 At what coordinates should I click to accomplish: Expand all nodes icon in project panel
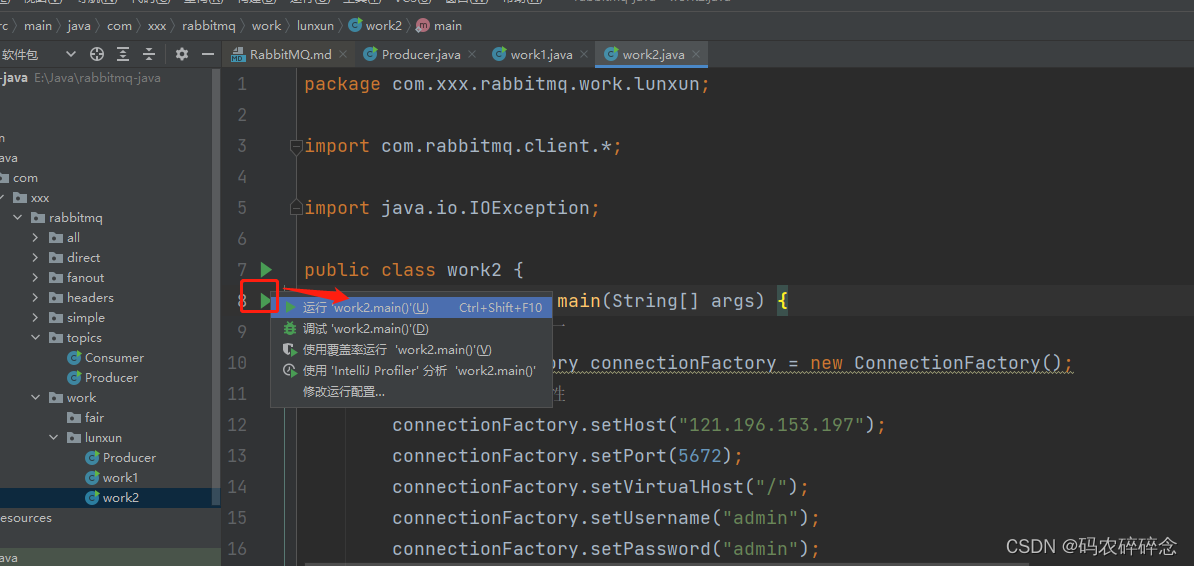click(123, 54)
